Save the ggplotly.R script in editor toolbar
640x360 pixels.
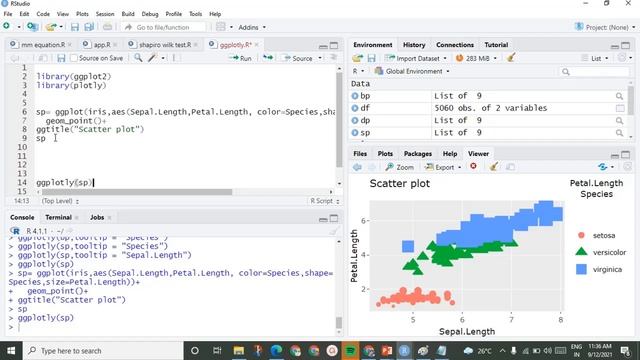[x=61, y=58]
